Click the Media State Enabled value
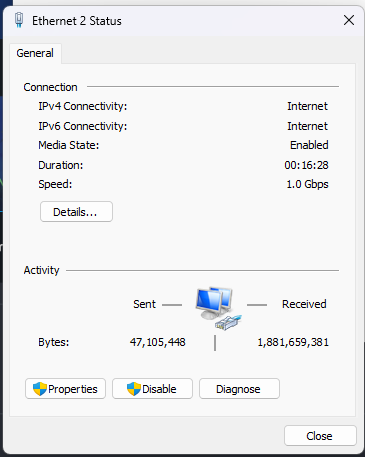The width and height of the screenshot is (365, 457). pyautogui.click(x=309, y=145)
